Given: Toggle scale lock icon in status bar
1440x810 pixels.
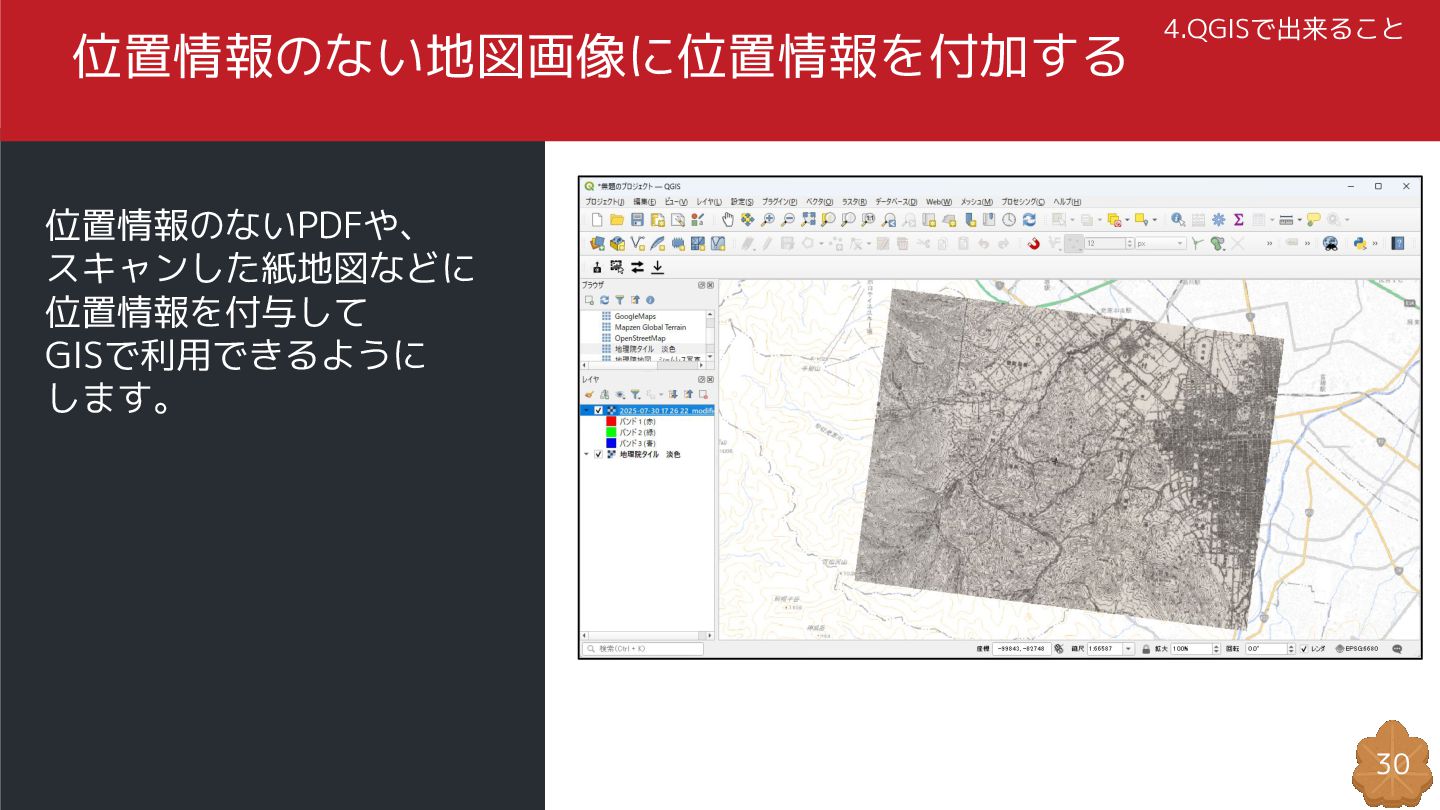Looking at the screenshot, I should click(x=1146, y=649).
